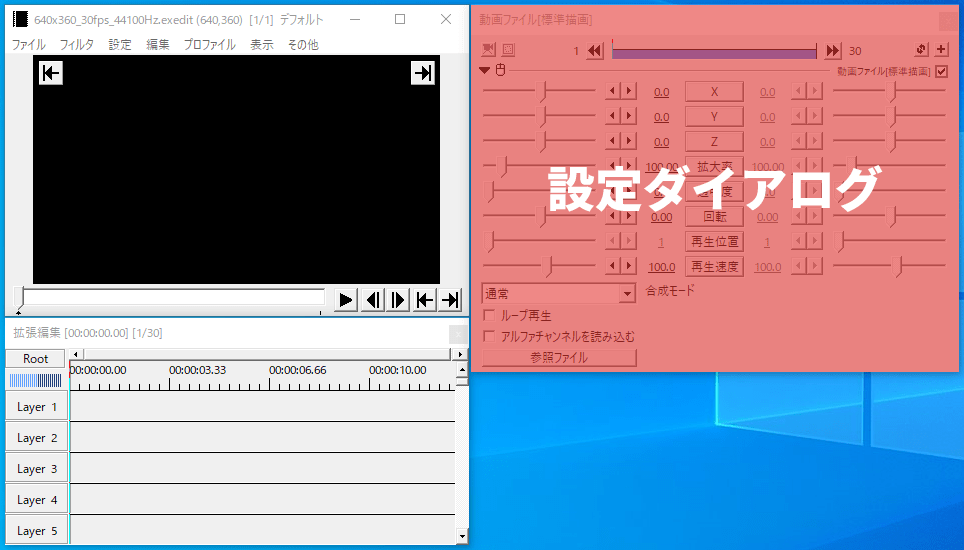Click the refresh icon left of plus icon

point(921,50)
